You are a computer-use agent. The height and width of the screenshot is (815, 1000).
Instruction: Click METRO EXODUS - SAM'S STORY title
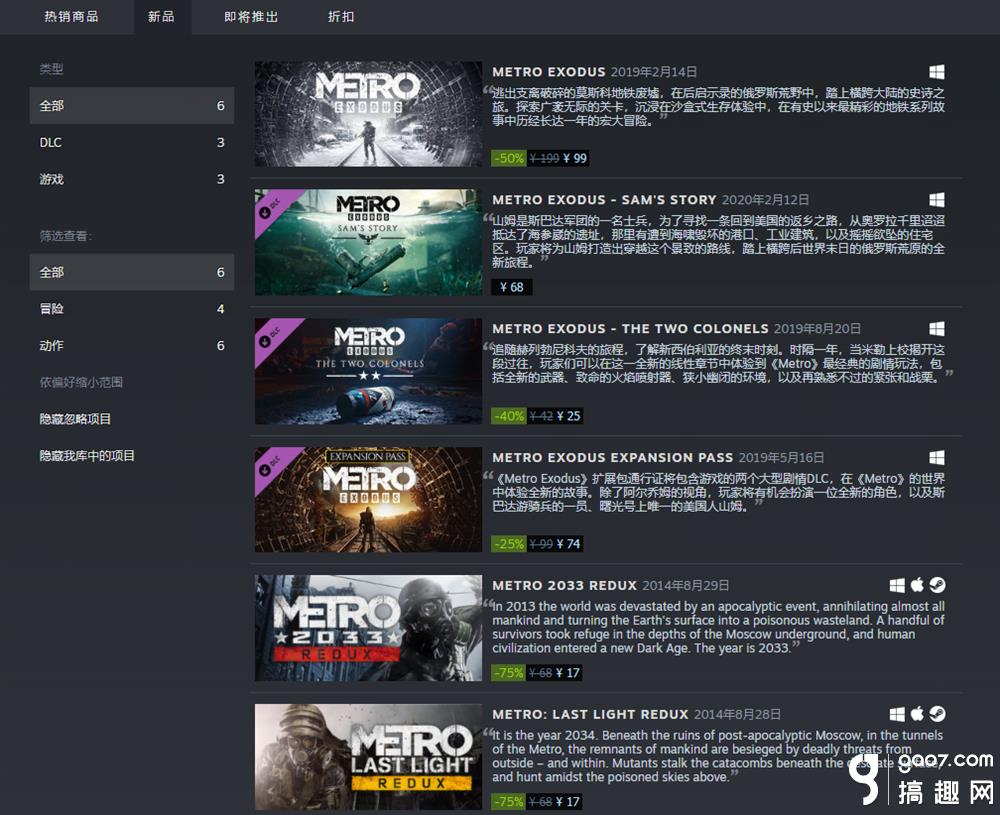pyautogui.click(x=604, y=200)
